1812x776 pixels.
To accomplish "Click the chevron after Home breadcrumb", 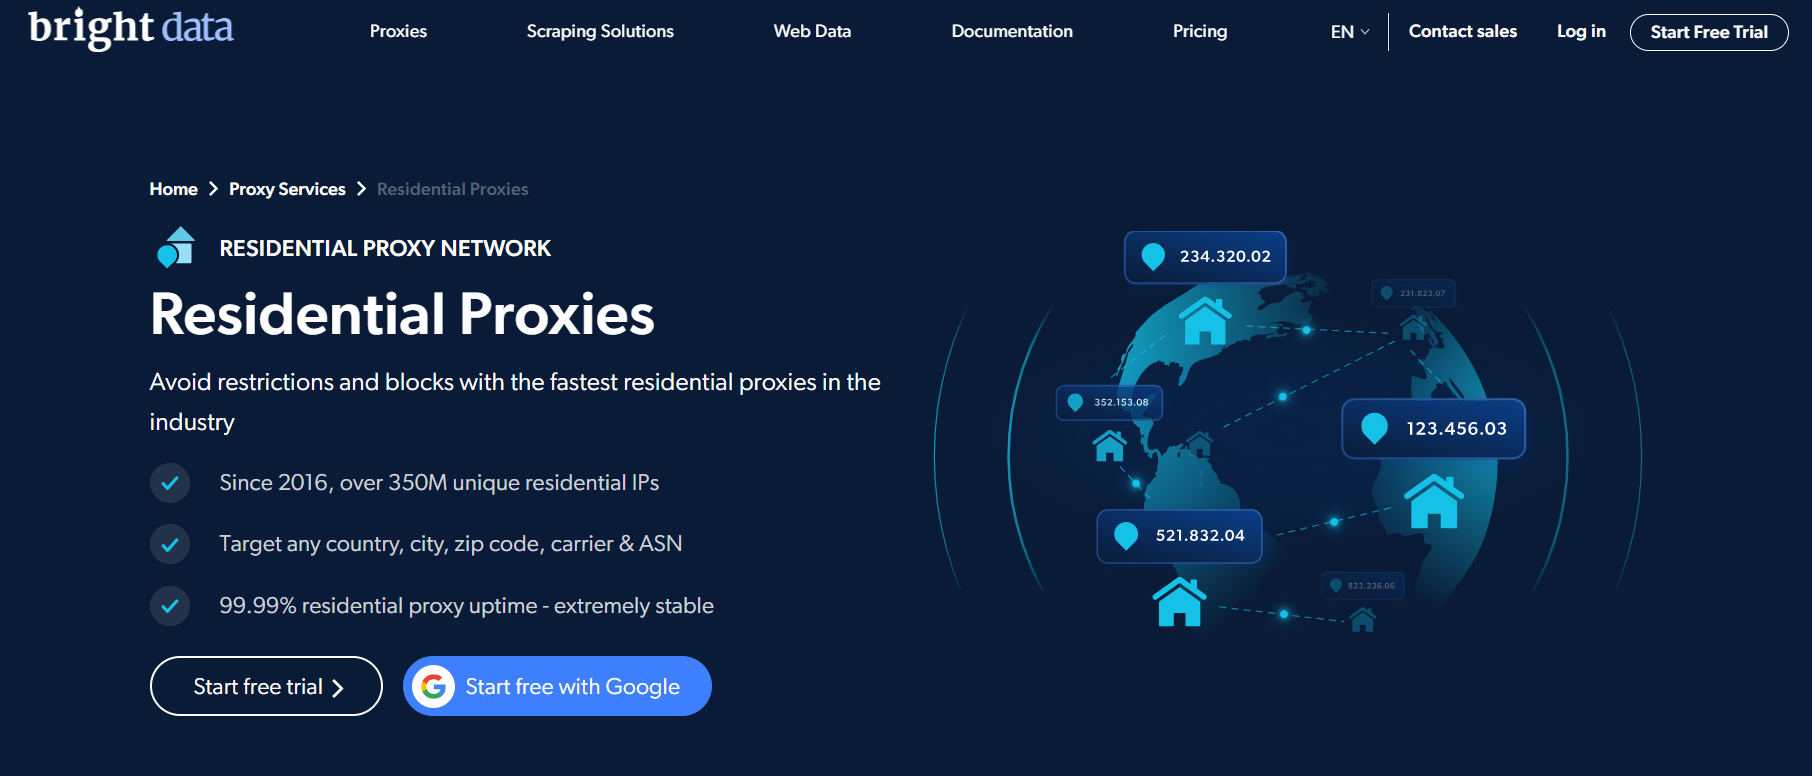I will pyautogui.click(x=213, y=189).
